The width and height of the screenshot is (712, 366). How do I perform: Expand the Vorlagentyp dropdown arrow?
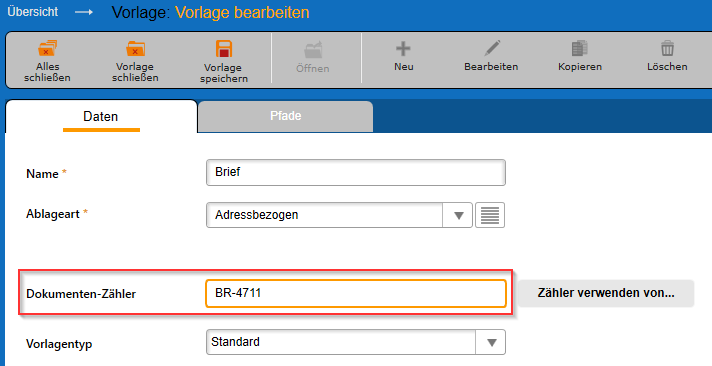(491, 342)
